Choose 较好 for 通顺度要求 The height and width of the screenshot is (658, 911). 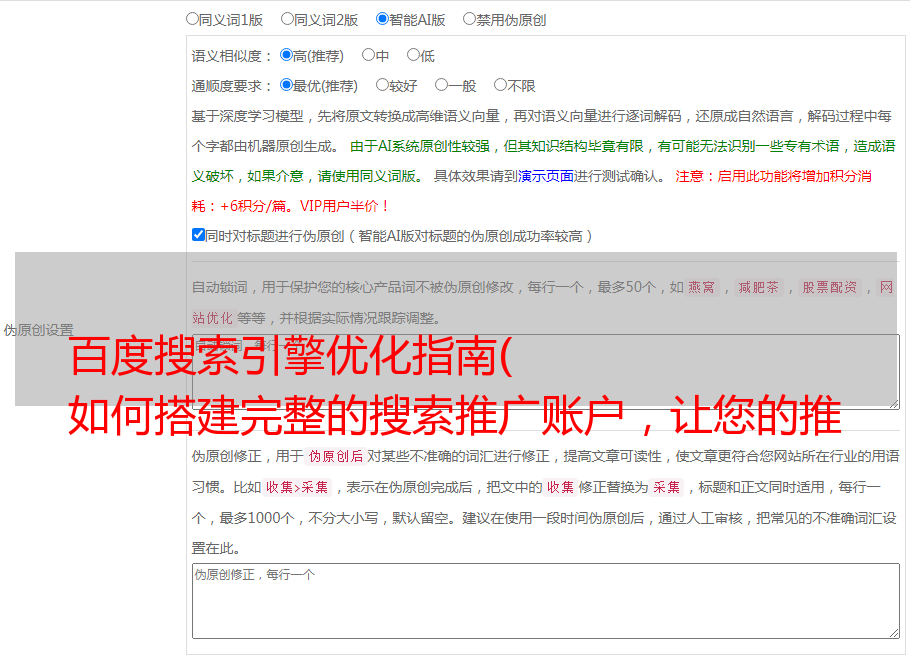tap(382, 85)
